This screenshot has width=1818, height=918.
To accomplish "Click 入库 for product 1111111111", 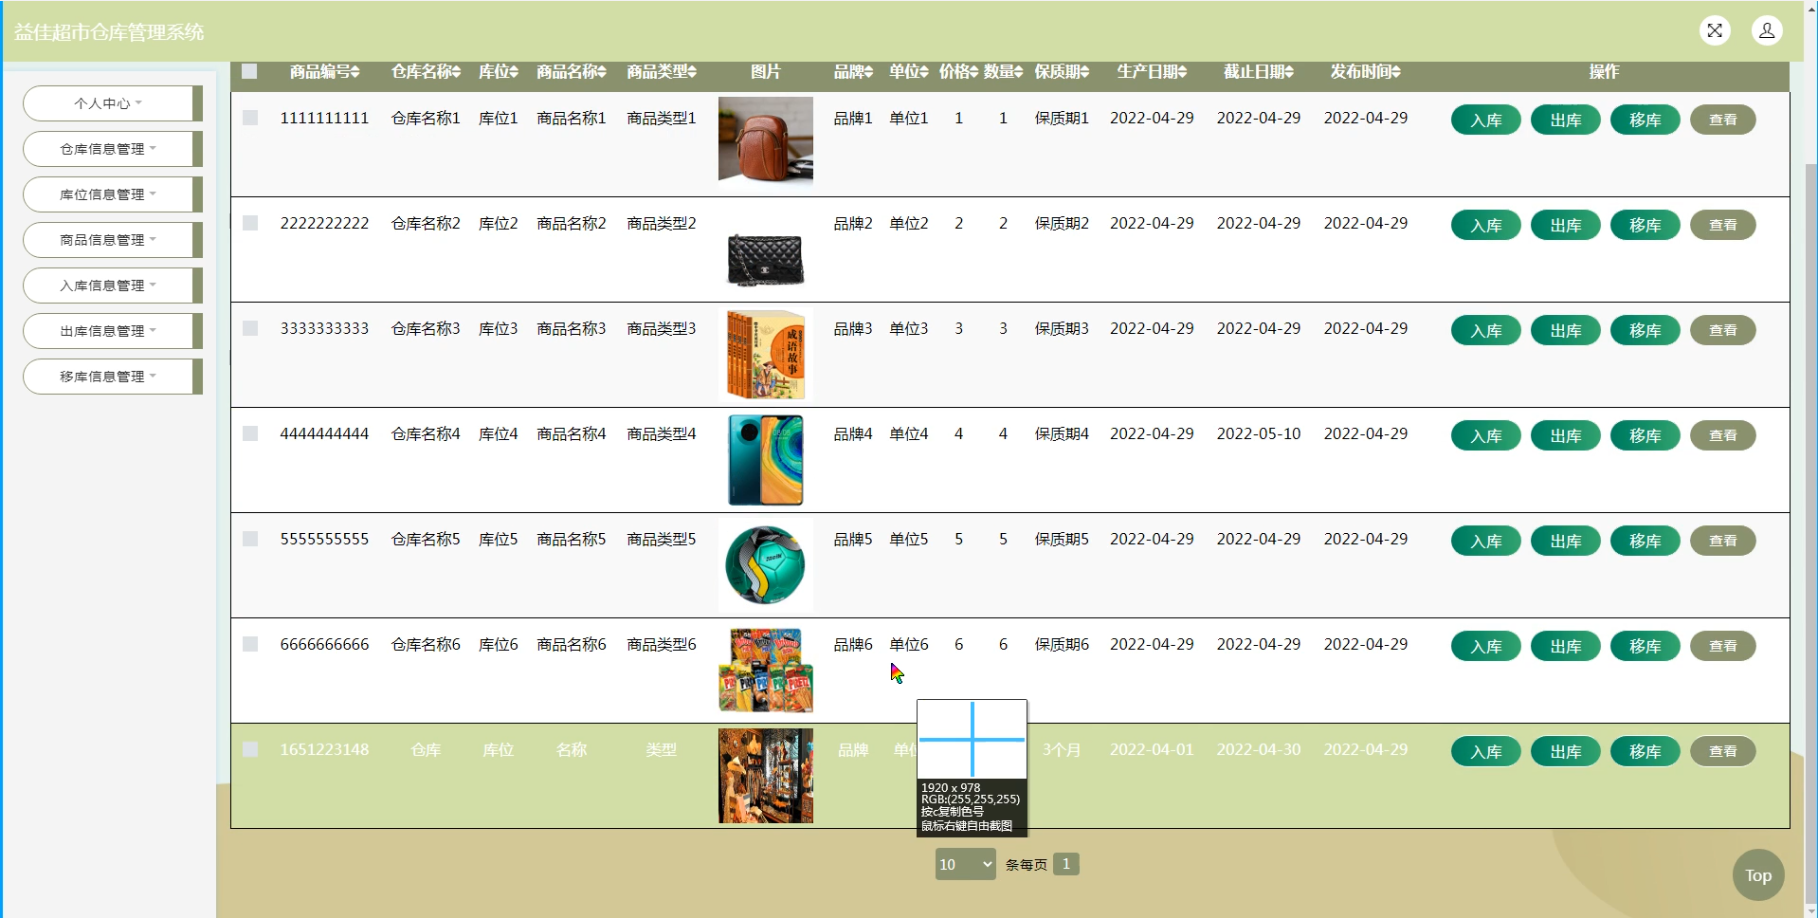I will click(x=1486, y=120).
